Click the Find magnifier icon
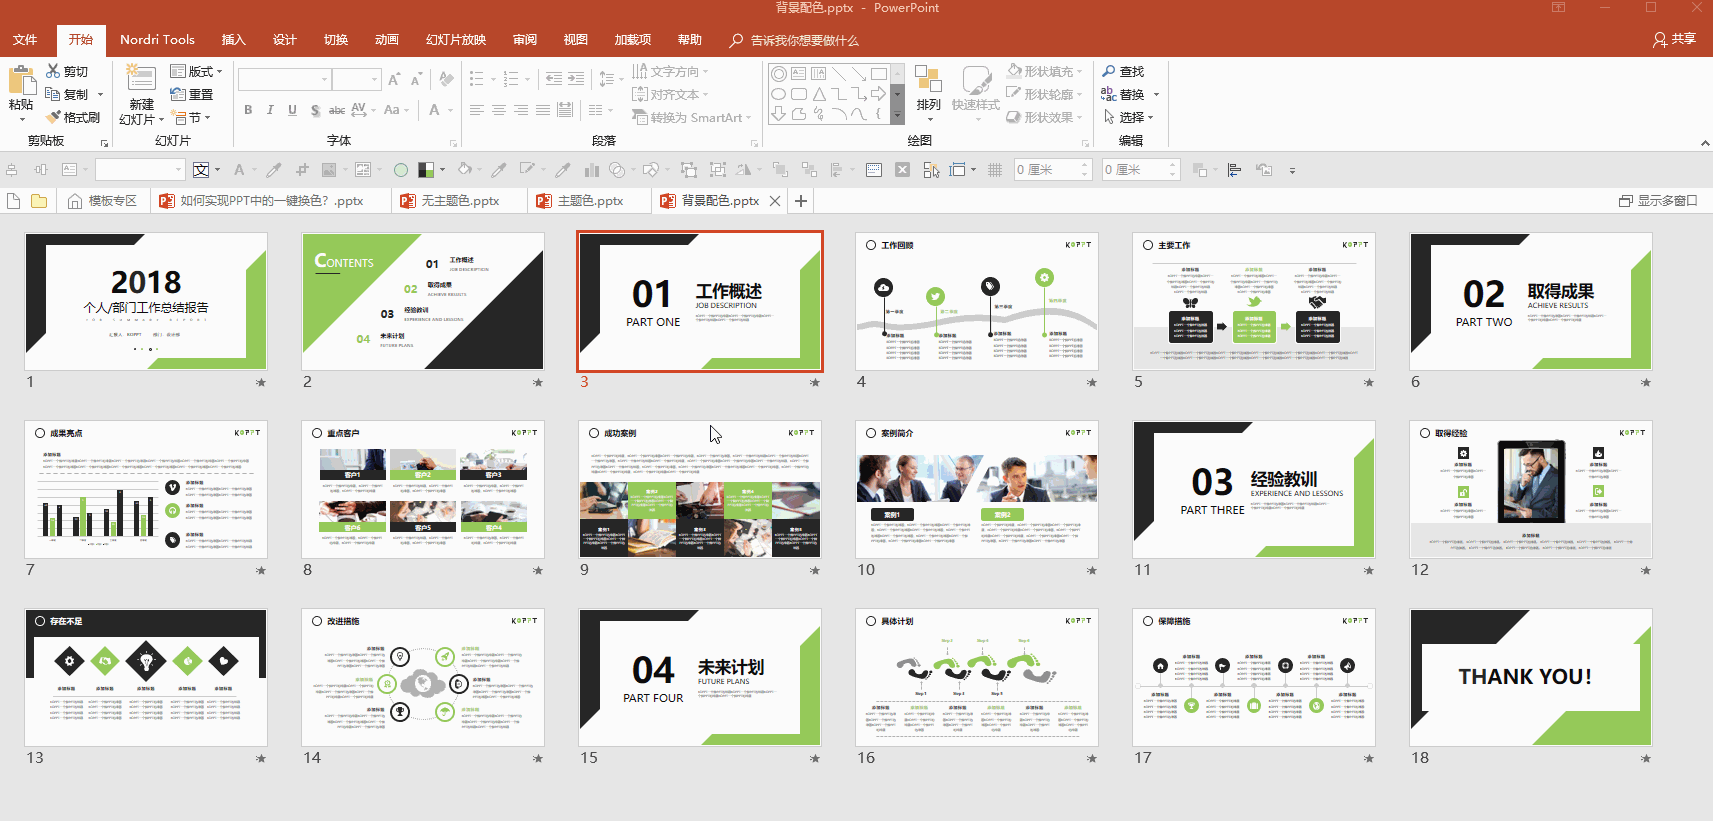 point(1108,71)
